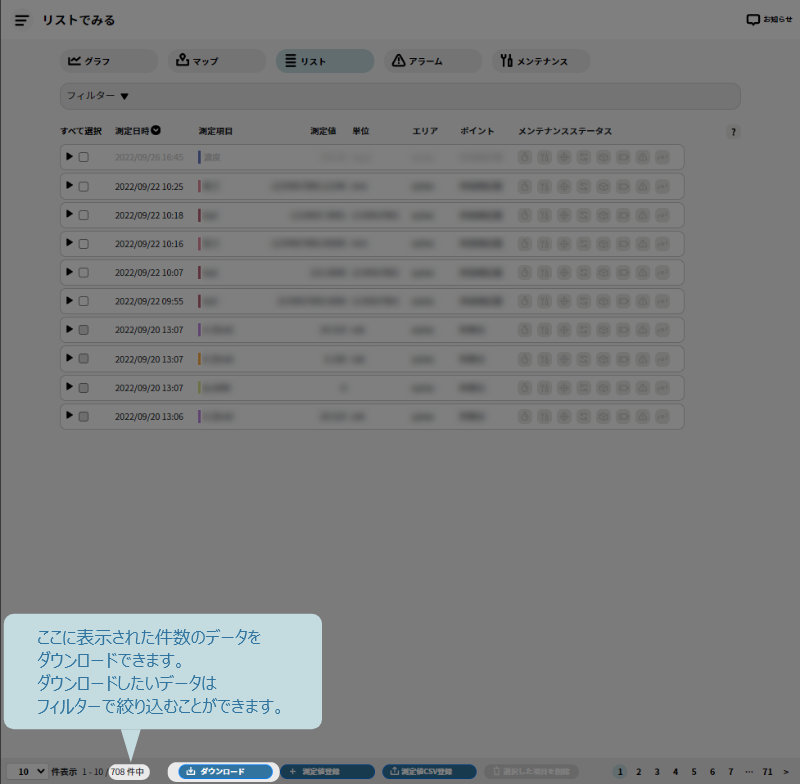Viewport: 800px width, 784px height.
Task: Open the rows-per-page dropdown showing 10
Action: 27,771
